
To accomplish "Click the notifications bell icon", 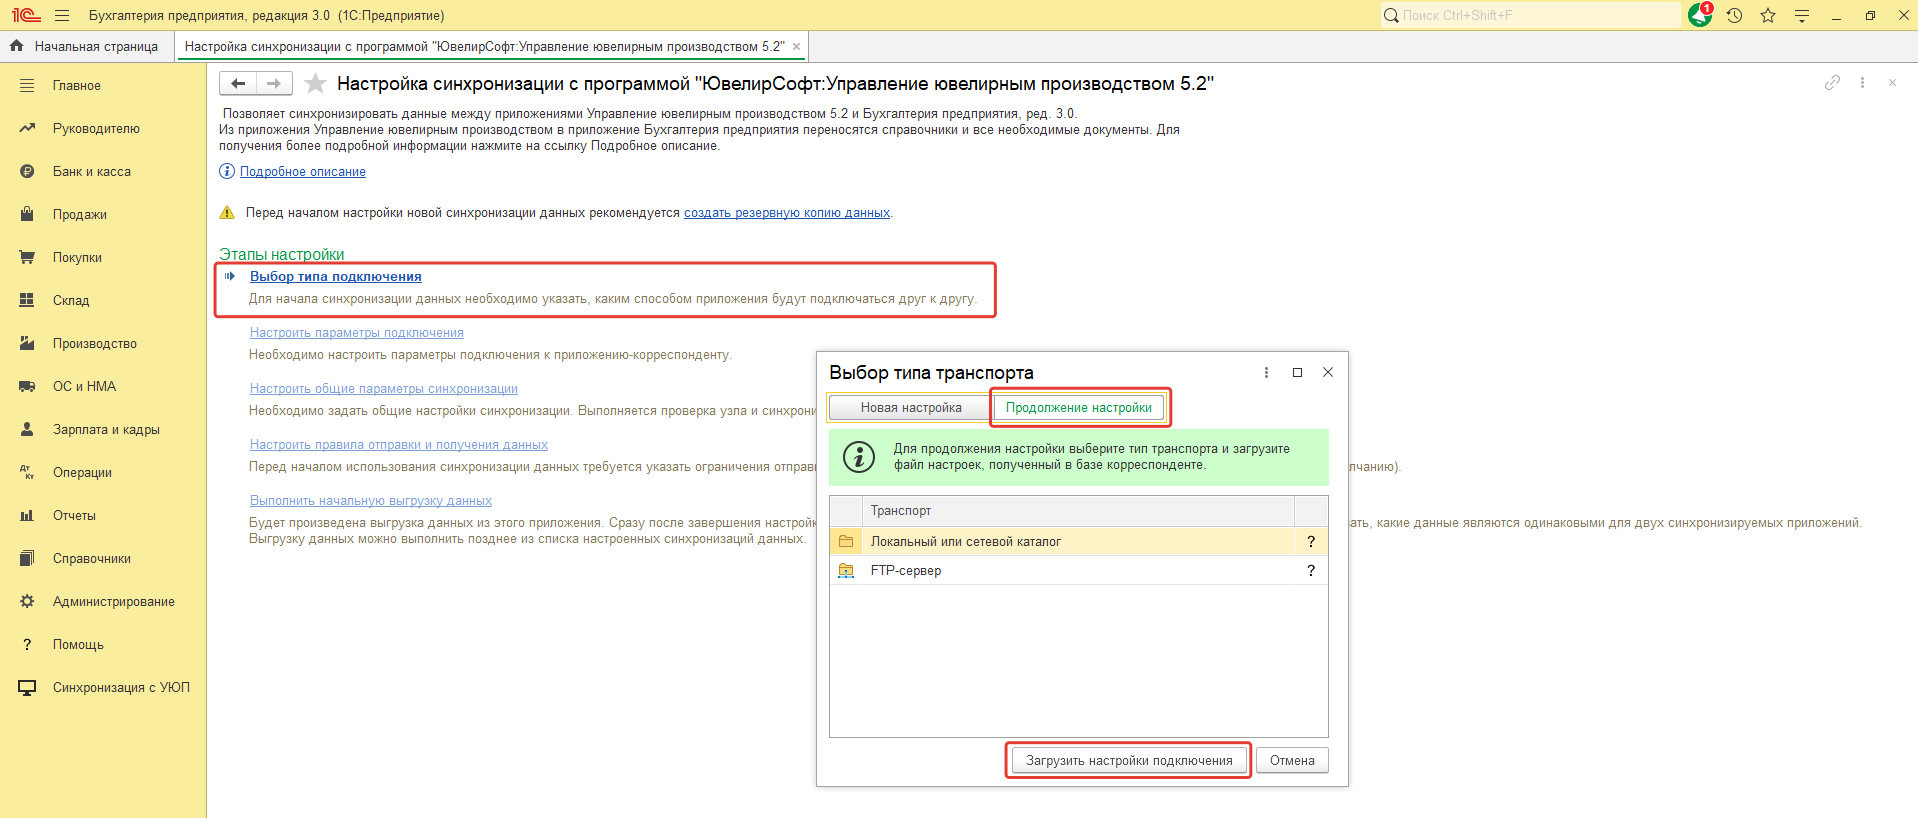I will [1700, 15].
